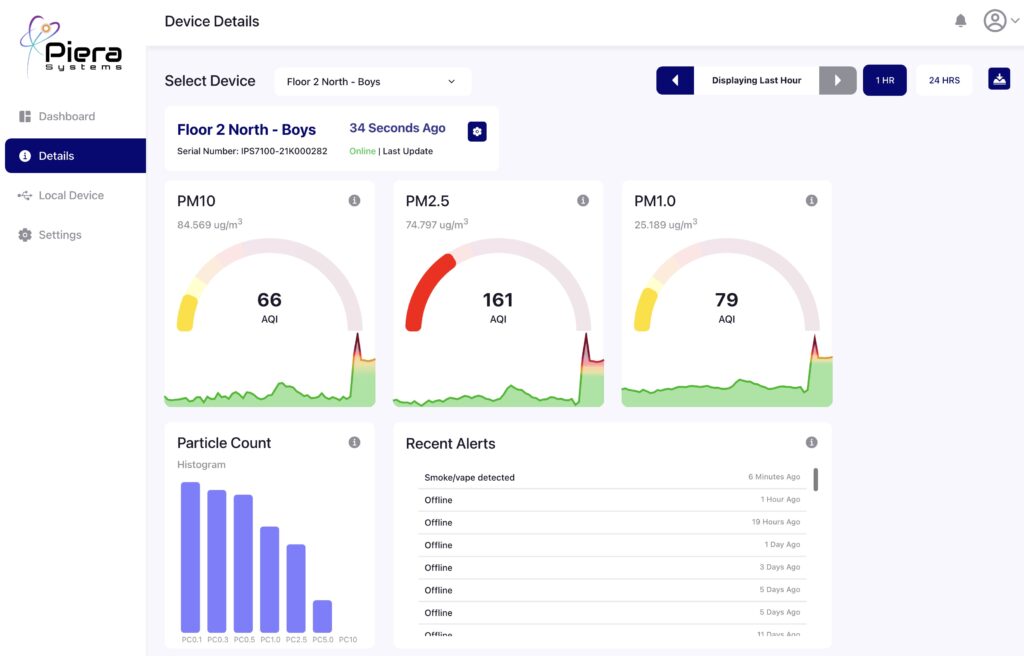Click the Piera Systems logo
1024x656 pixels.
click(70, 45)
